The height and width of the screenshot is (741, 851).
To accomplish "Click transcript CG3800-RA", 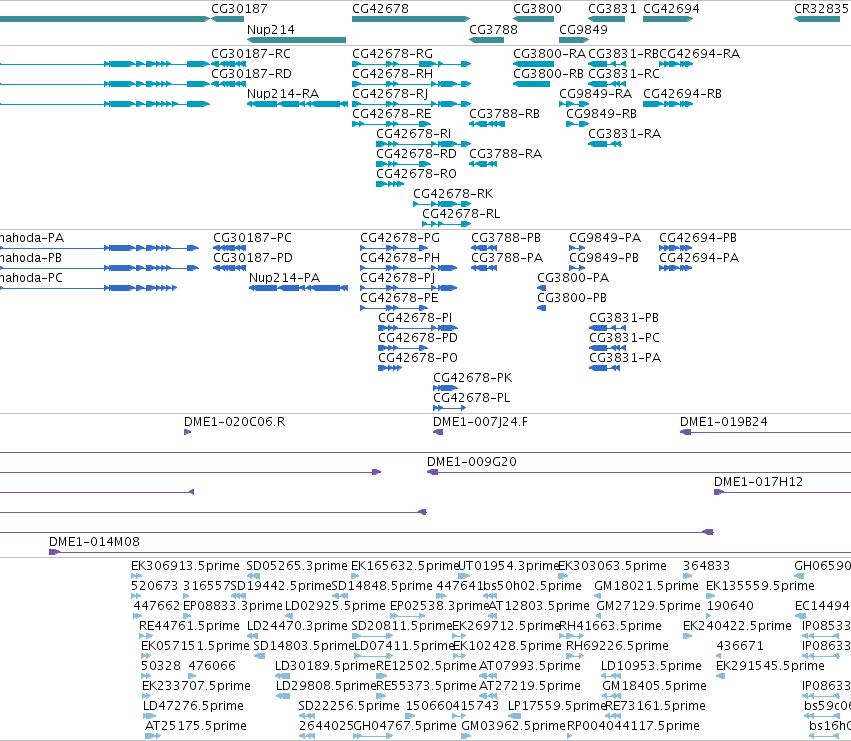I will (549, 54).
